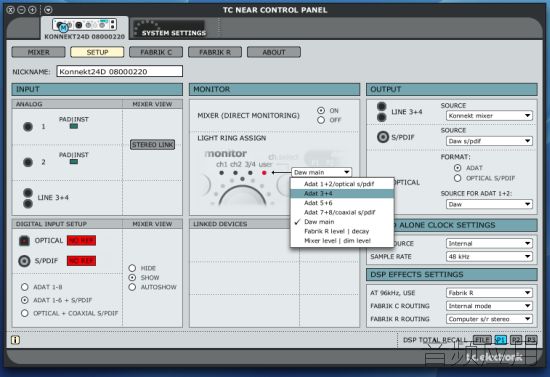The width and height of the screenshot is (550, 377).
Task: Click the info icon at bottom left
Action: (x=15, y=340)
